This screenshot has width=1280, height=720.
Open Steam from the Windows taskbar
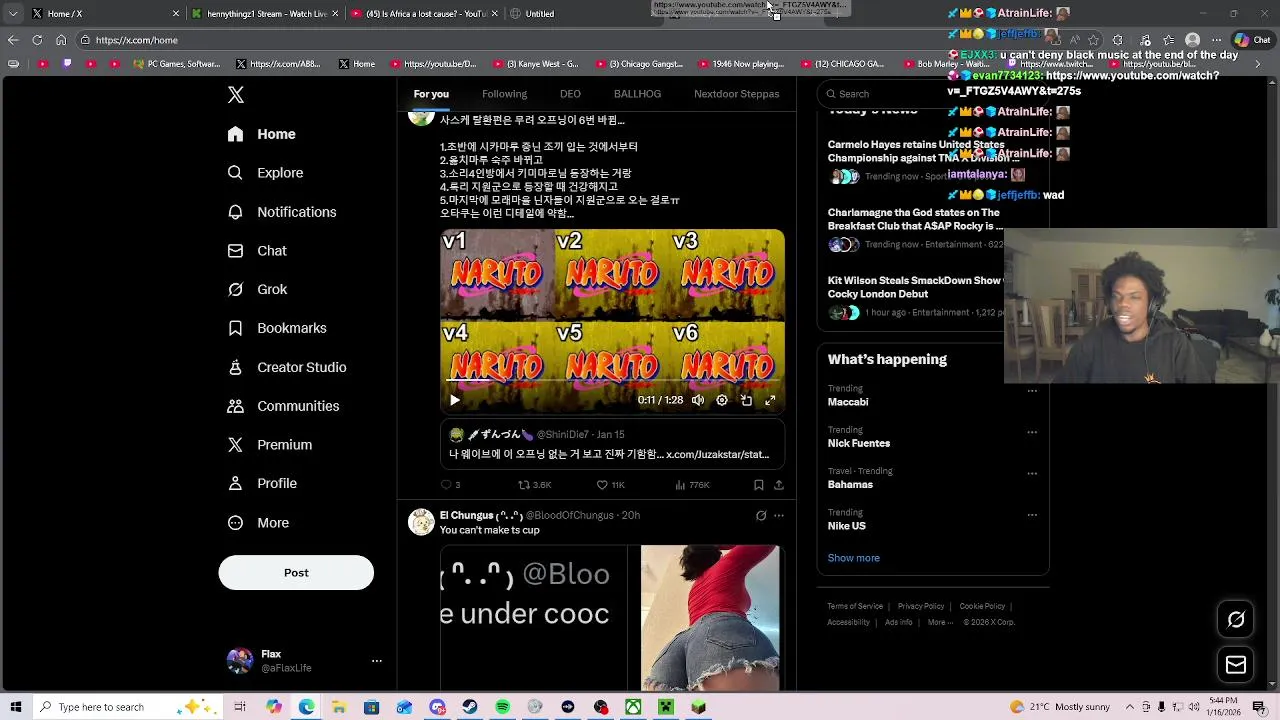tap(470, 707)
